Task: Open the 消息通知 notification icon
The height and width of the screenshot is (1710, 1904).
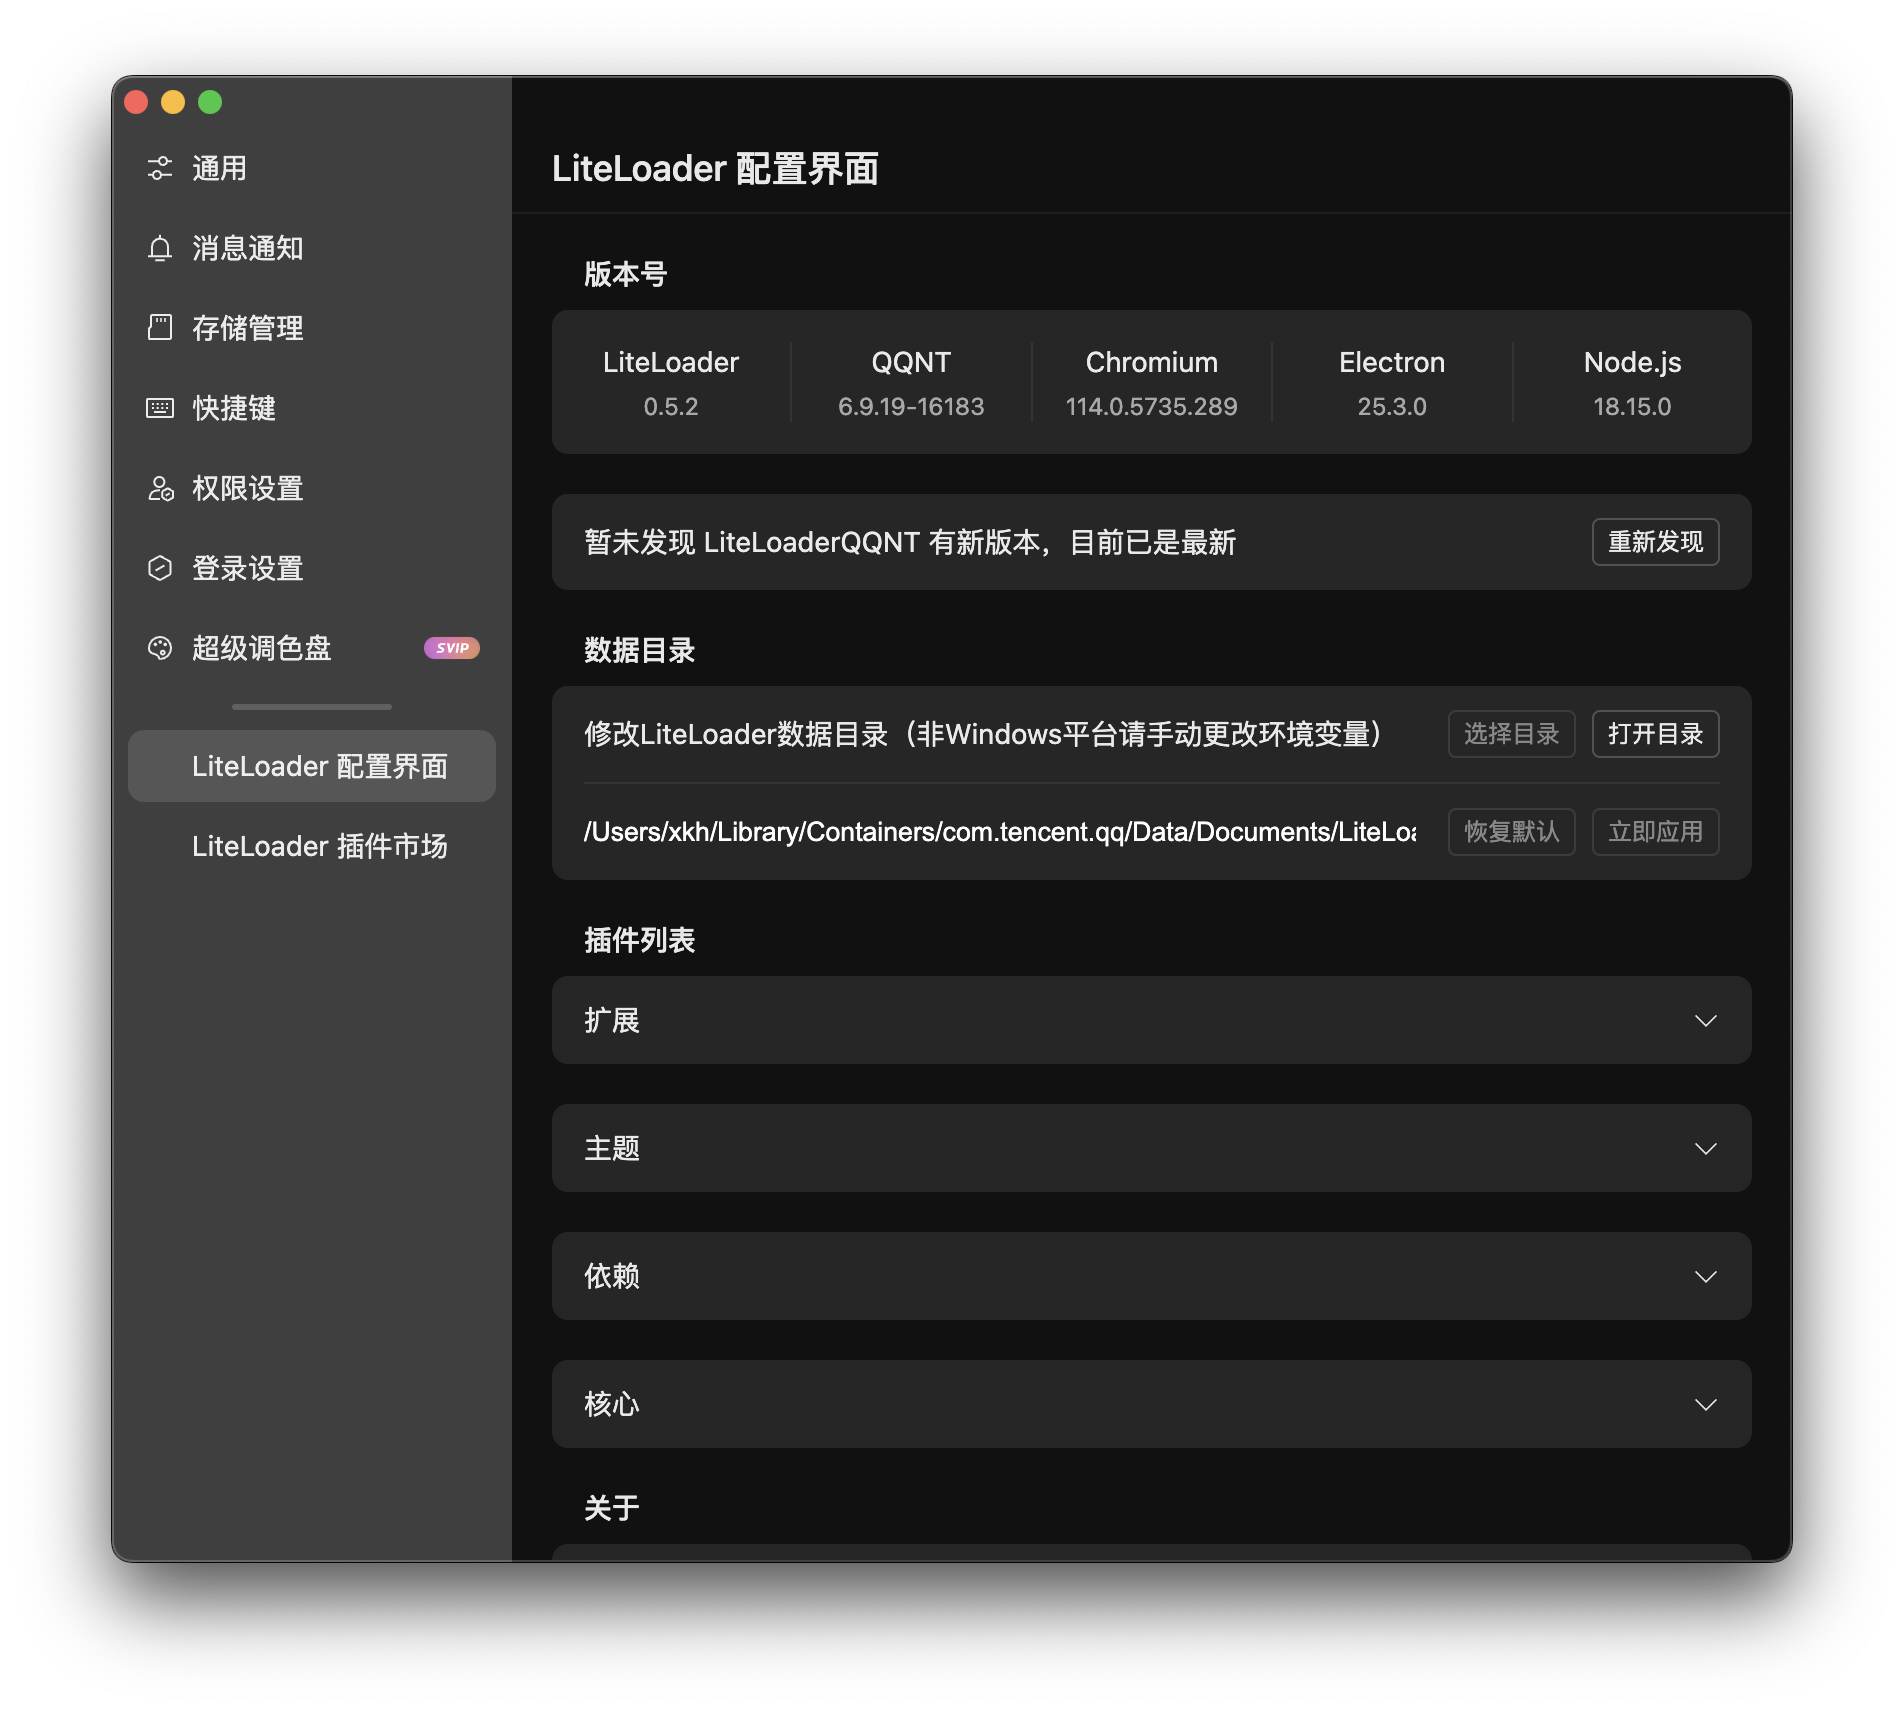Action: coord(161,248)
